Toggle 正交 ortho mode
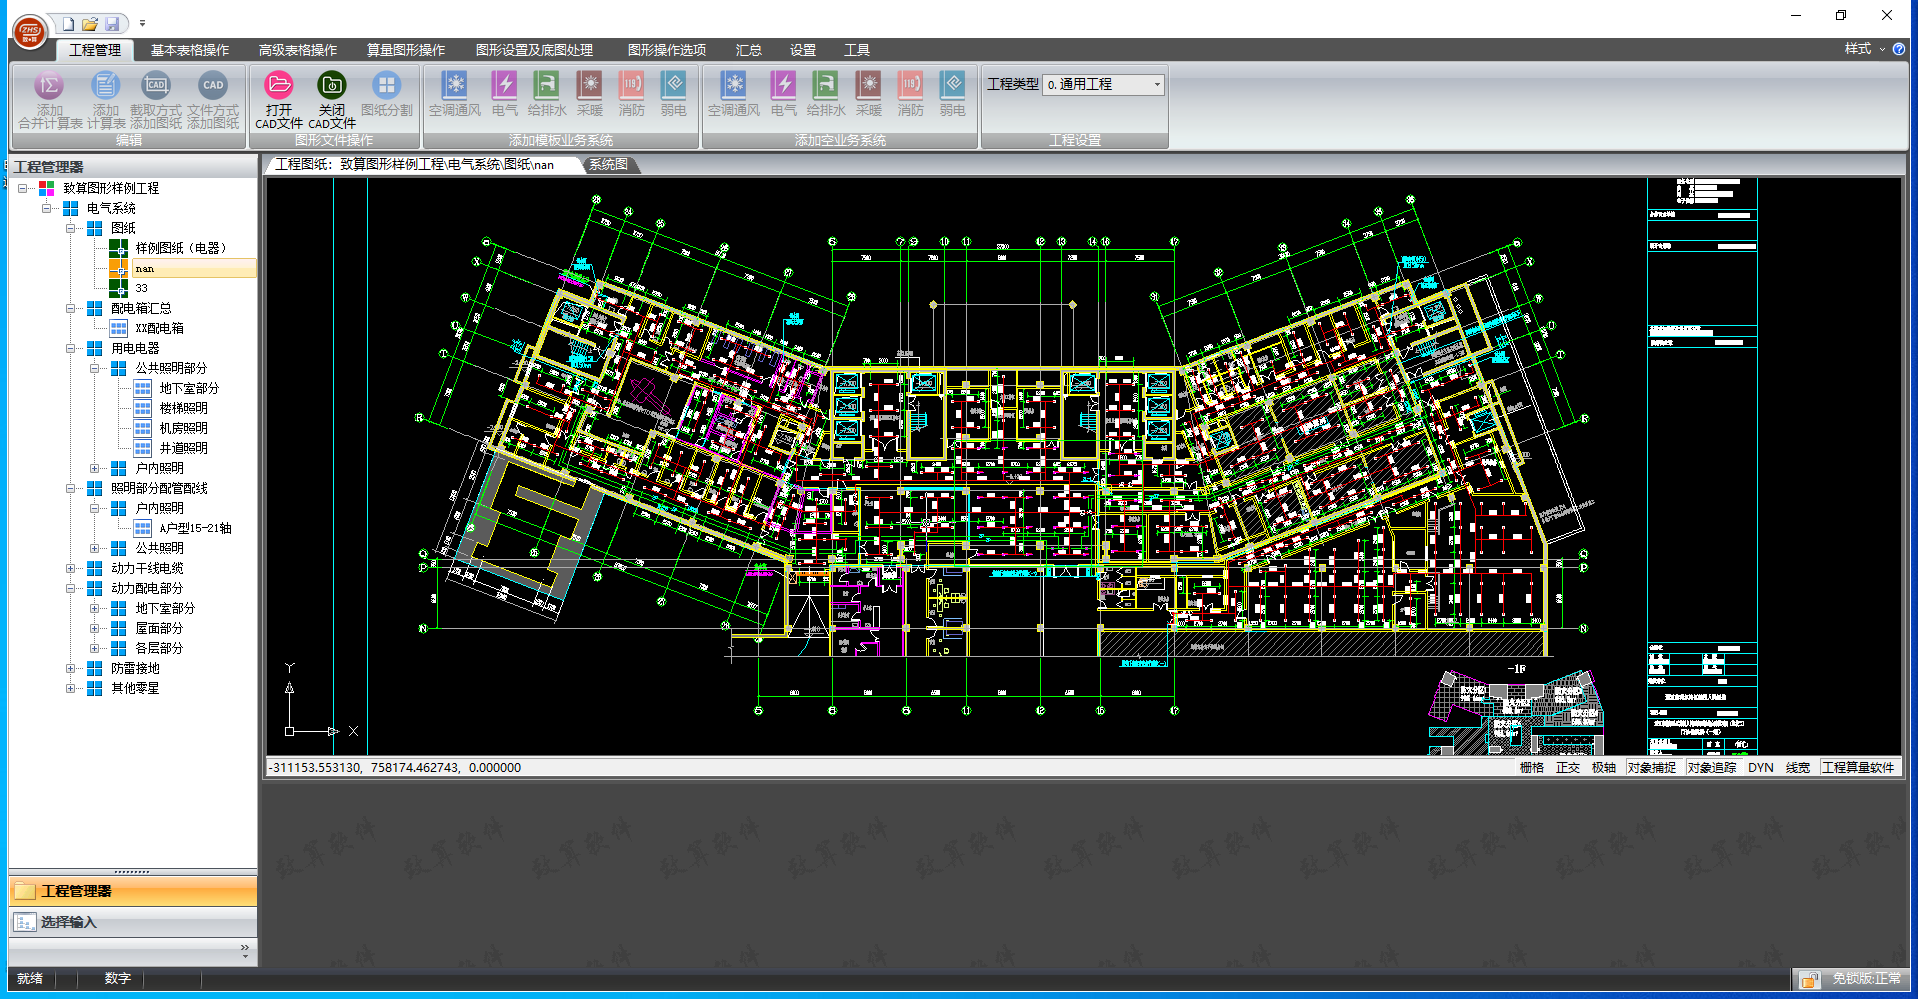Screen dimensions: 1918x999 coord(1568,768)
